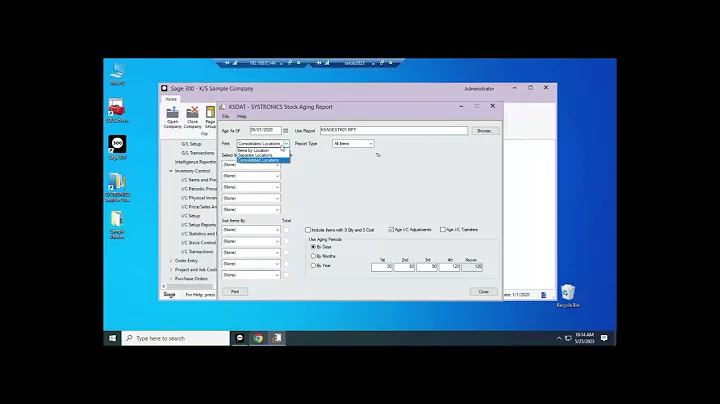The width and height of the screenshot is (720, 404).
Task: Toggle the Print dropdown arrow
Action: click(x=286, y=144)
